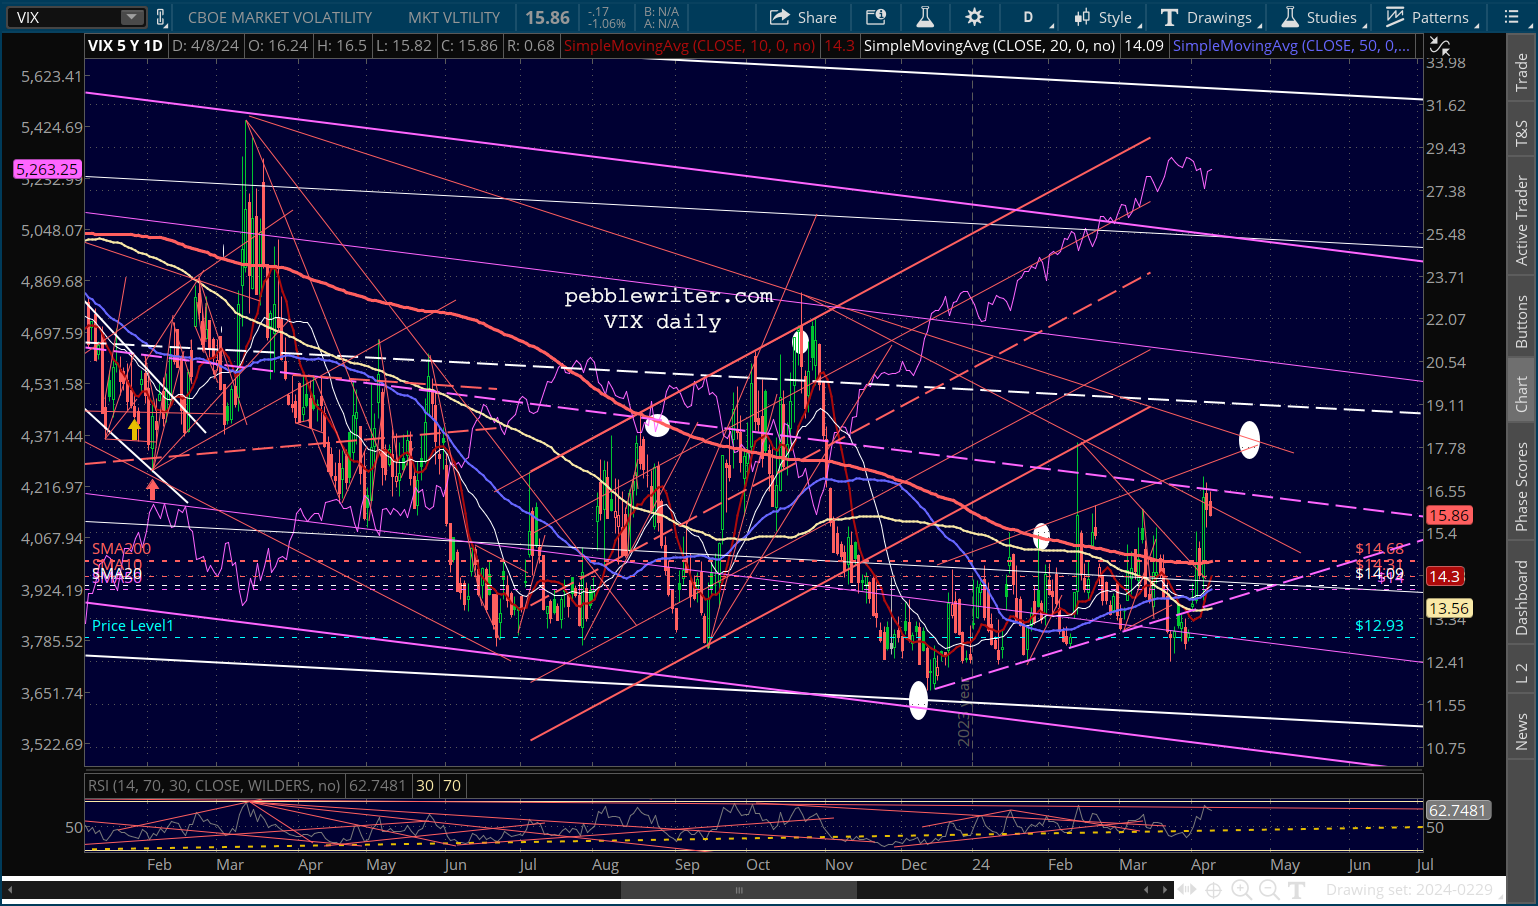Image resolution: width=1538 pixels, height=906 pixels.
Task: Open chart settings gear icon
Action: 974,17
